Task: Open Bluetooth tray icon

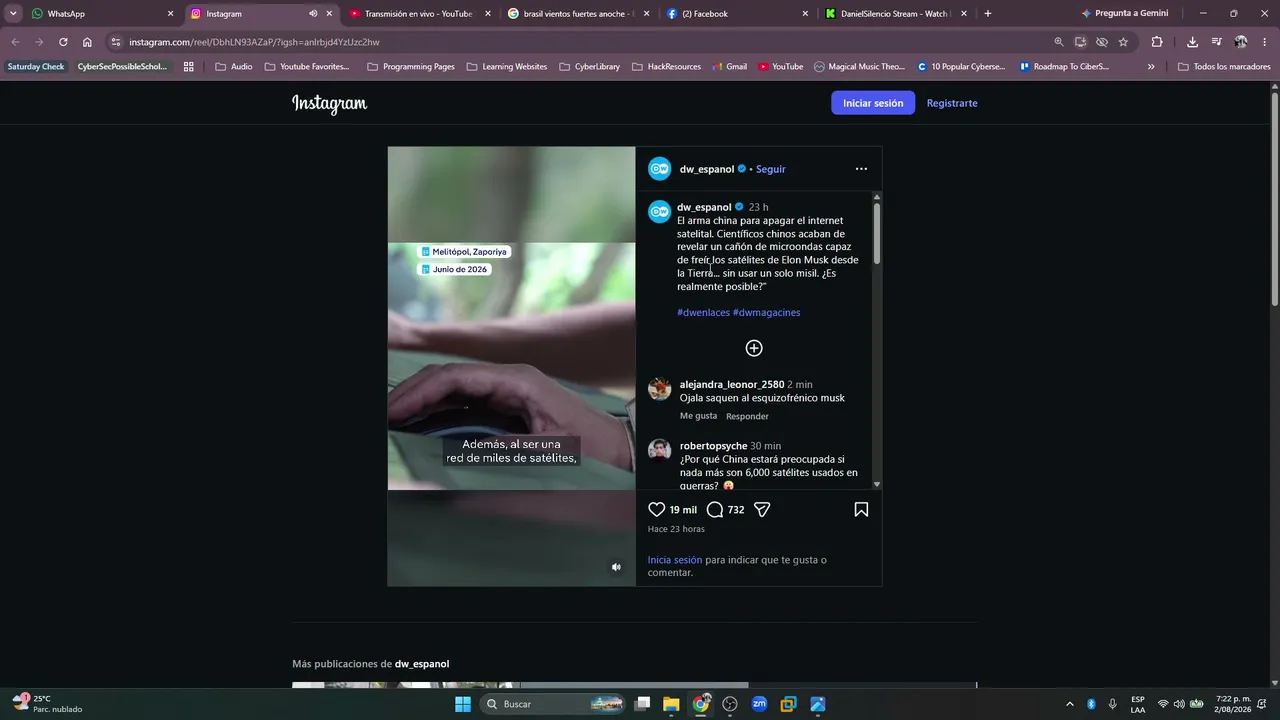Action: 1091,704
